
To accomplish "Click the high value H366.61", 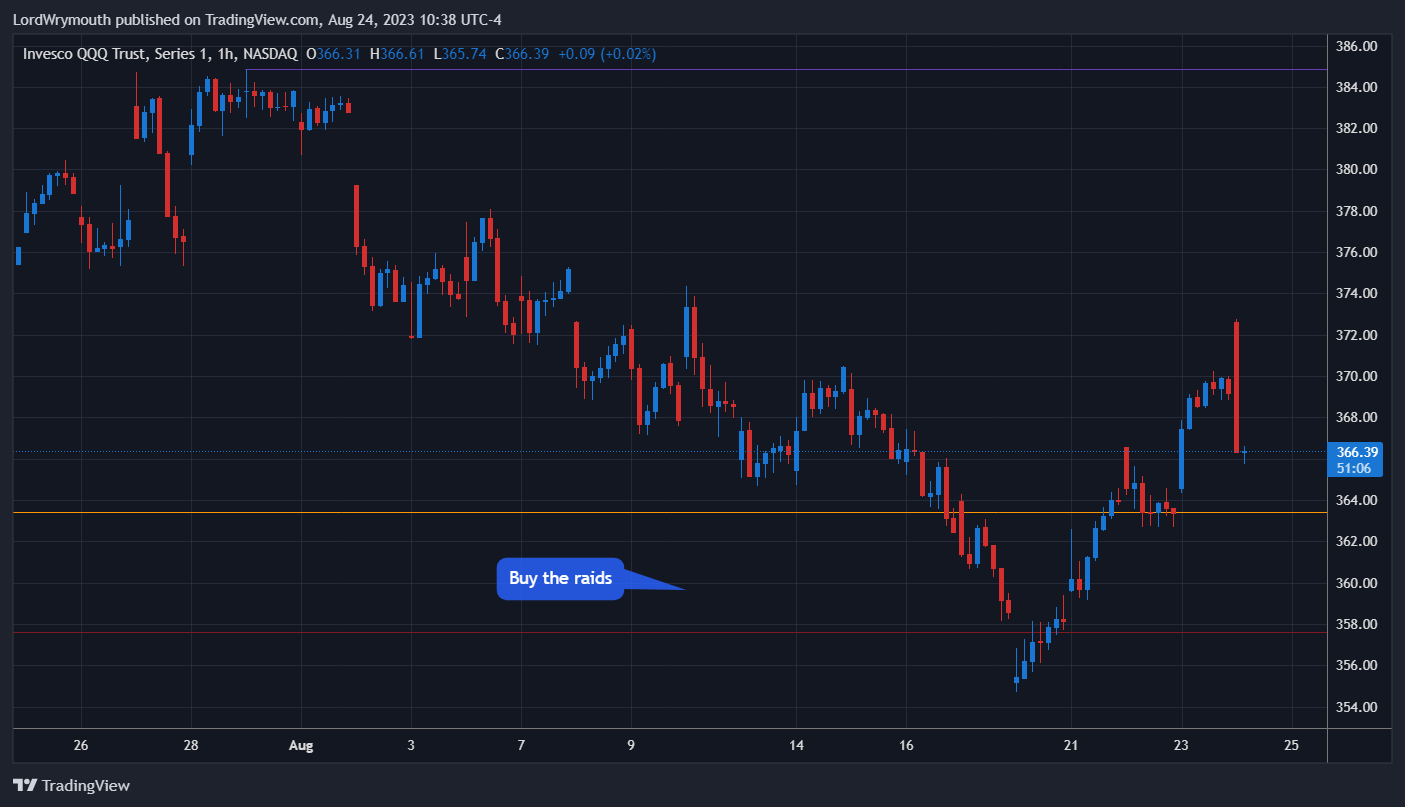I will pyautogui.click(x=397, y=54).
